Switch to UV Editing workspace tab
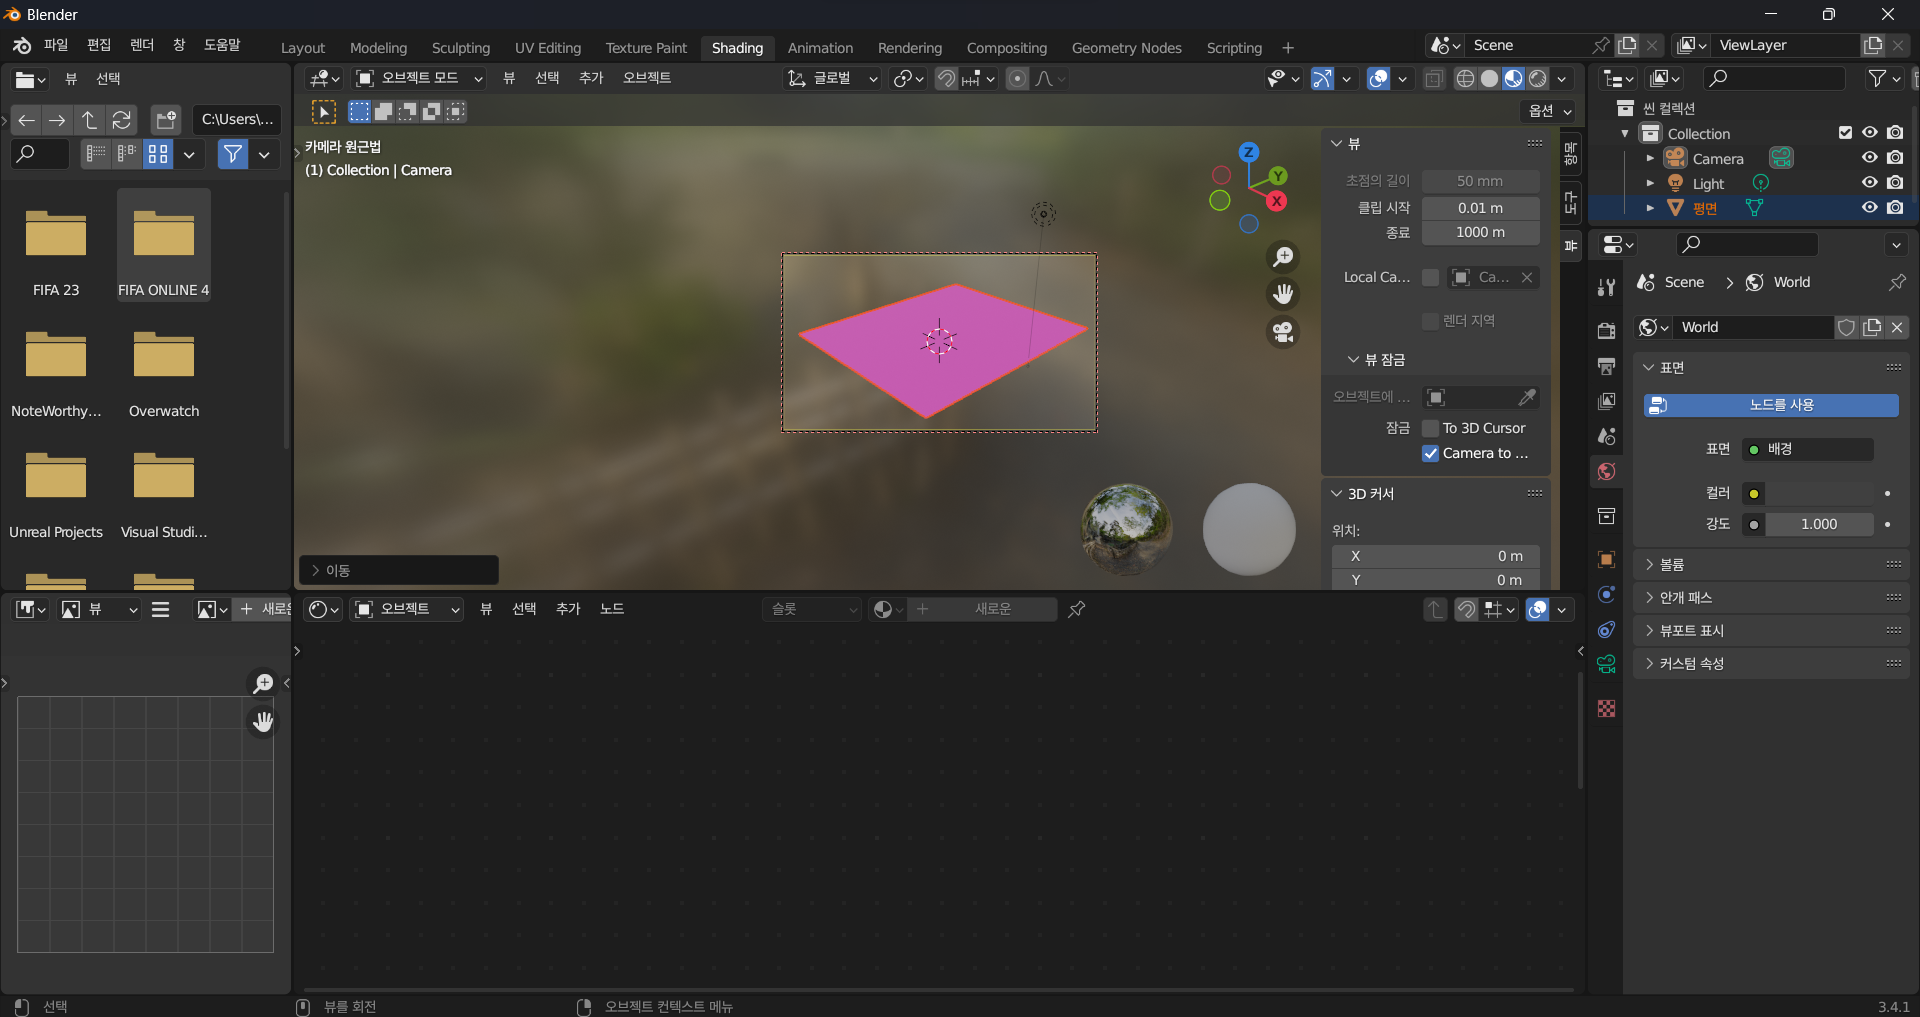This screenshot has width=1920, height=1017. coord(548,48)
